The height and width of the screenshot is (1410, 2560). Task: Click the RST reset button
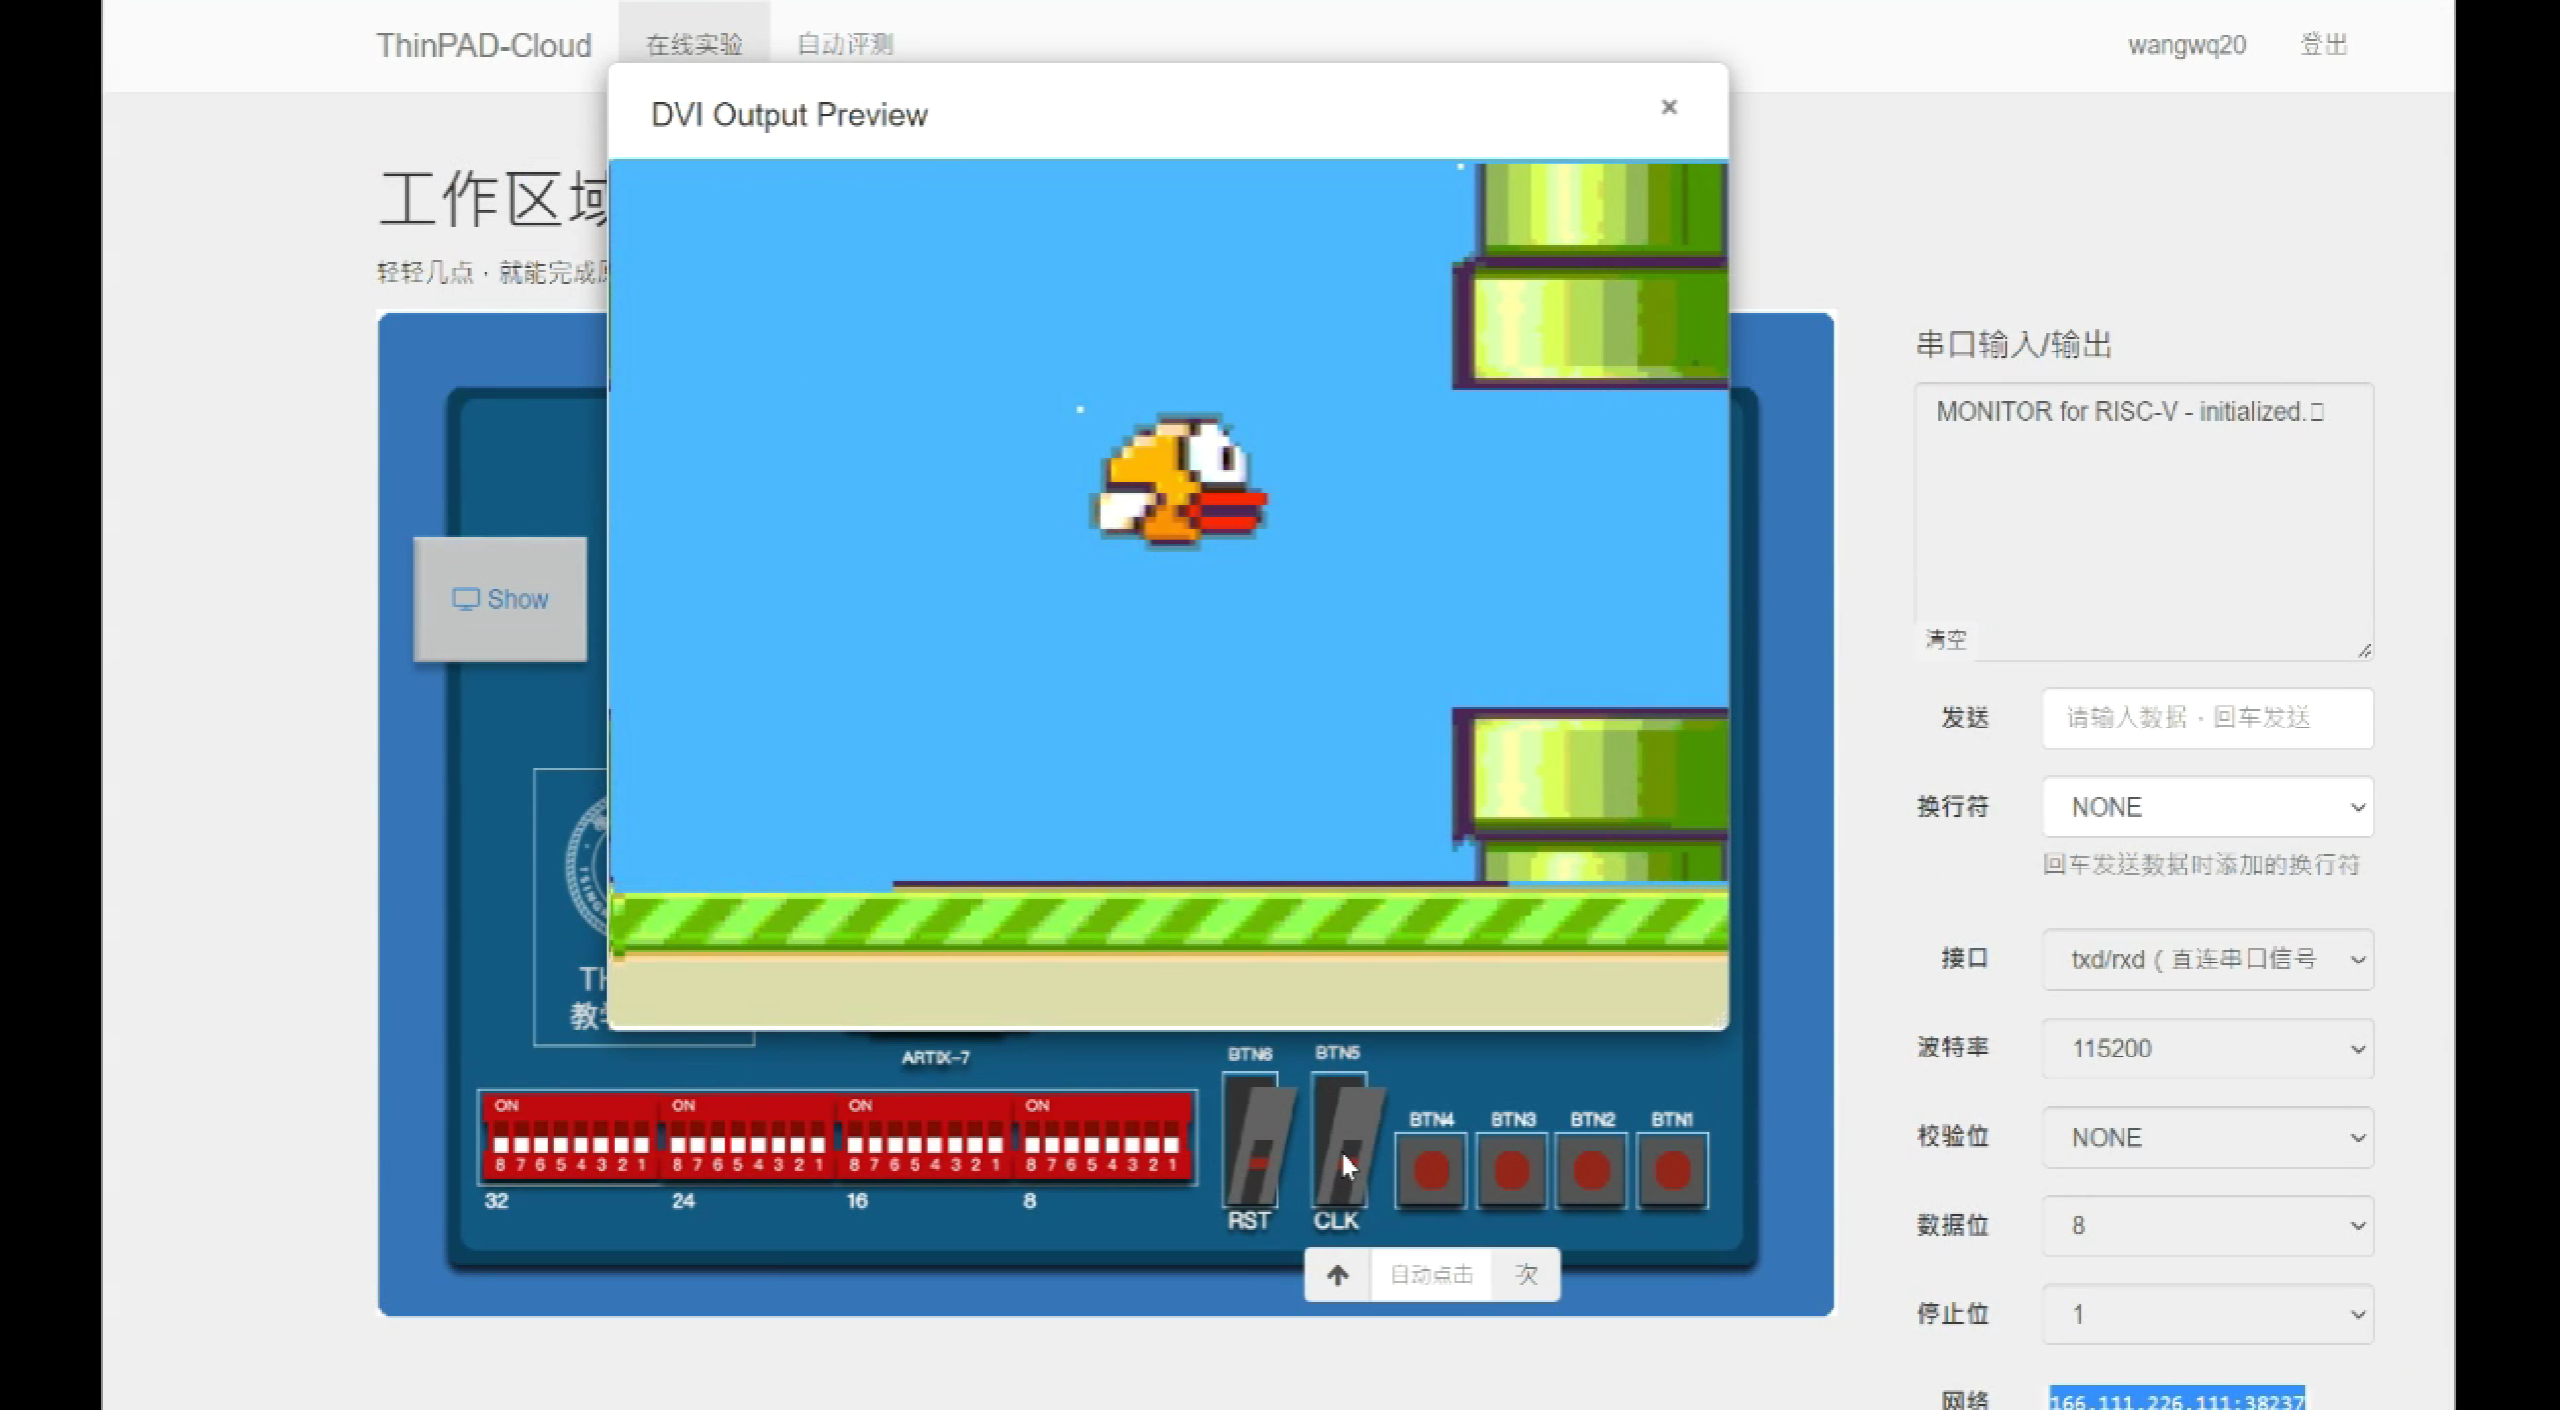1252,1141
